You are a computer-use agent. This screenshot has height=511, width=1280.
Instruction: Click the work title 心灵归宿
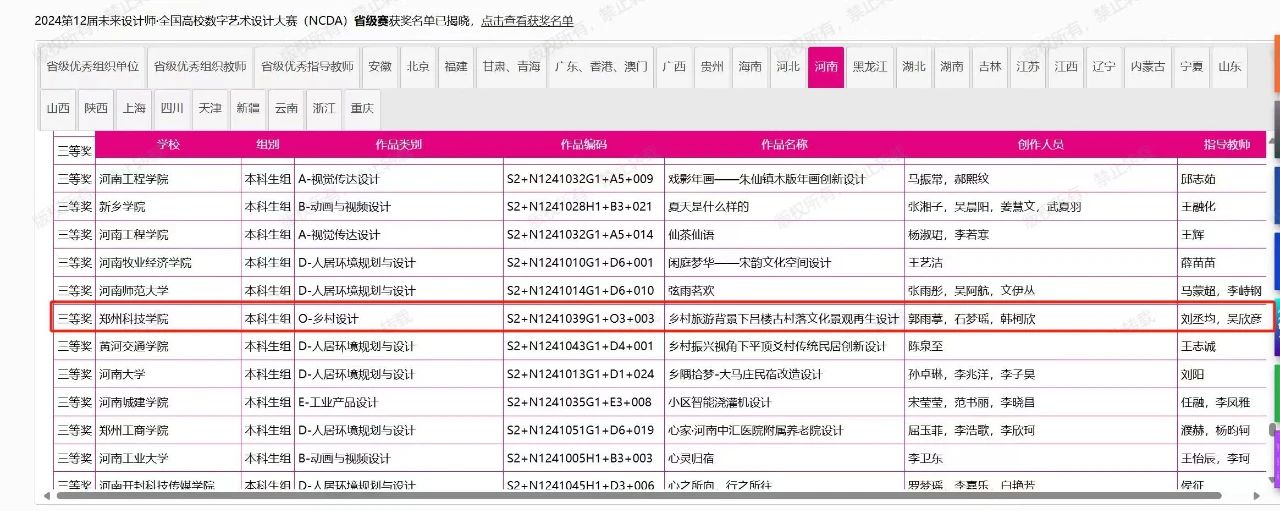tap(692, 459)
